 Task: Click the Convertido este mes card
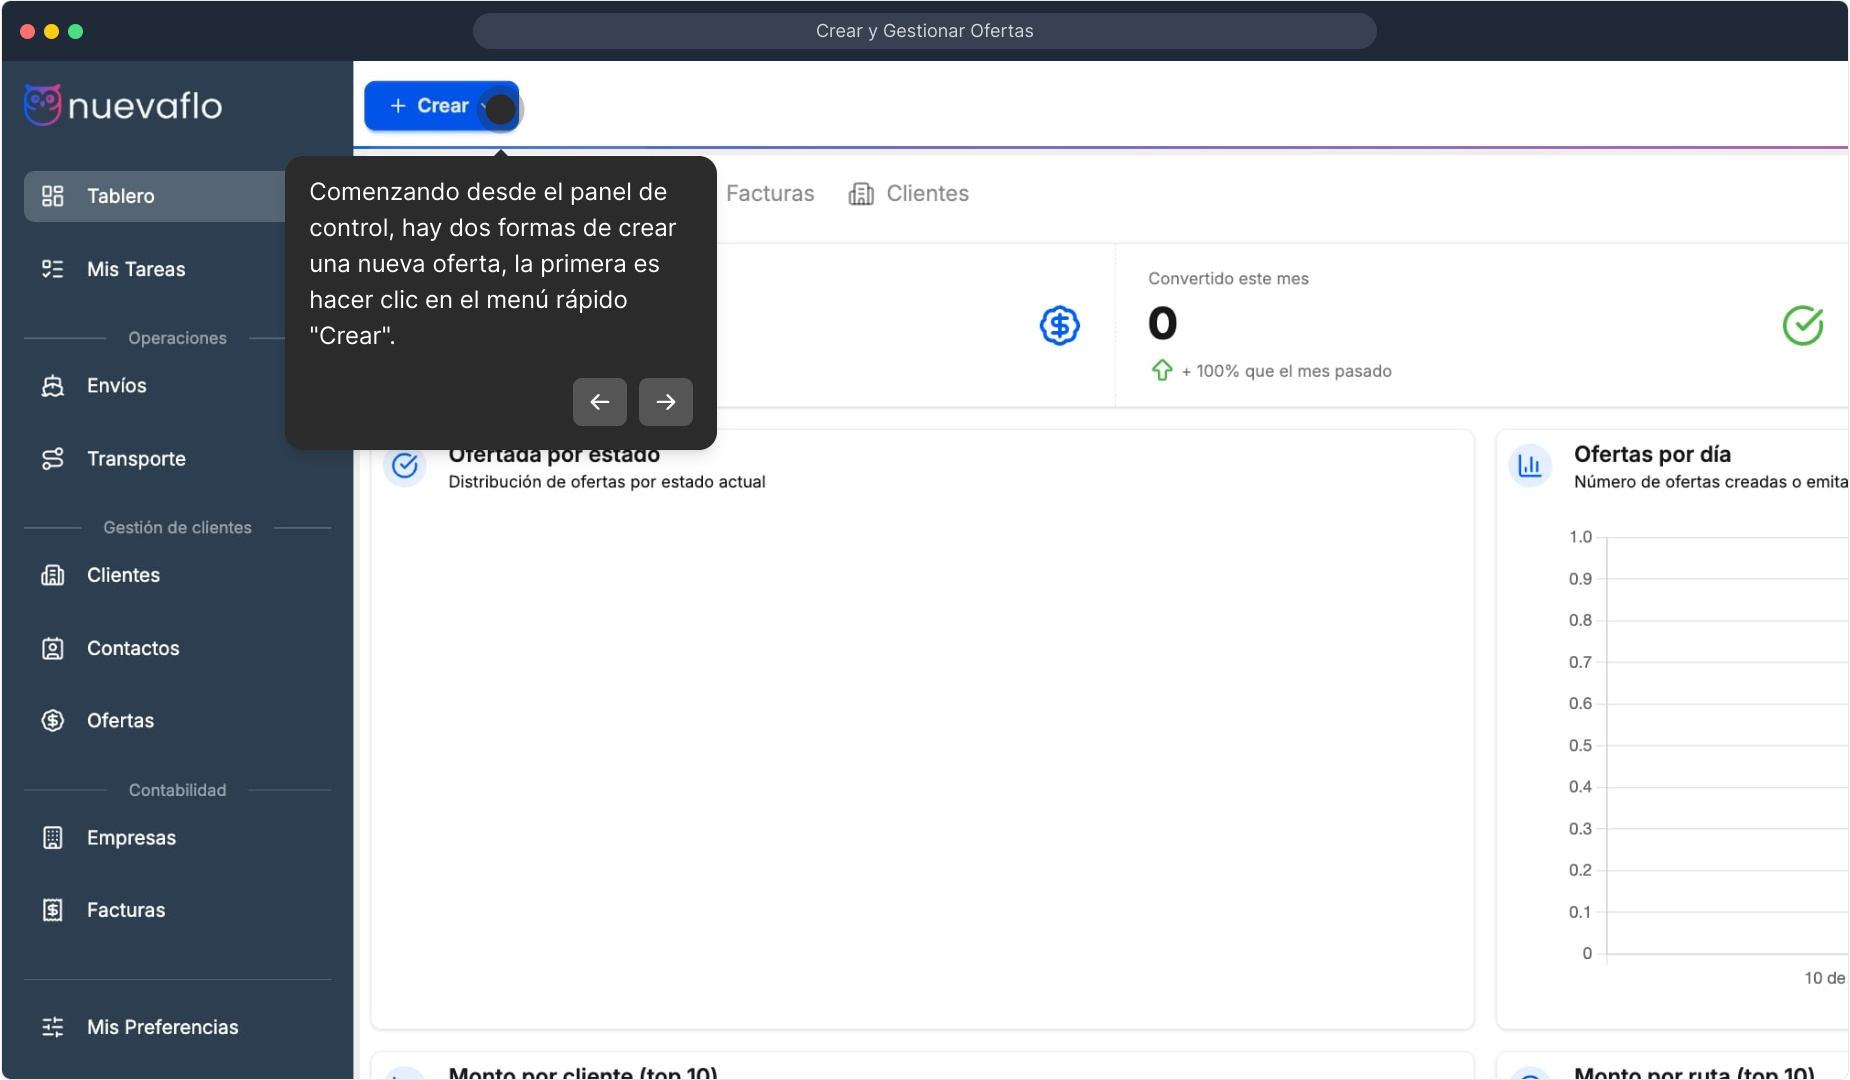coord(1480,325)
